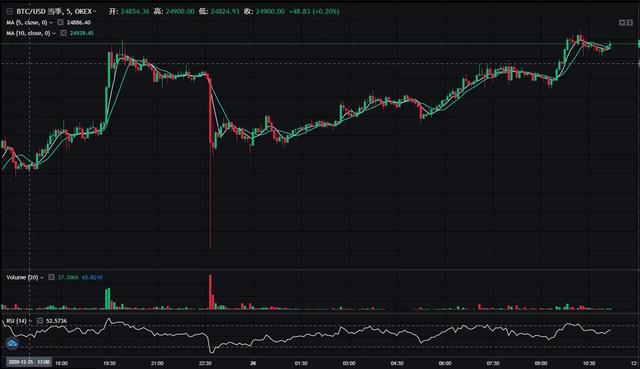Click the low price value 24824.93
640x369 pixels.
click(225, 11)
